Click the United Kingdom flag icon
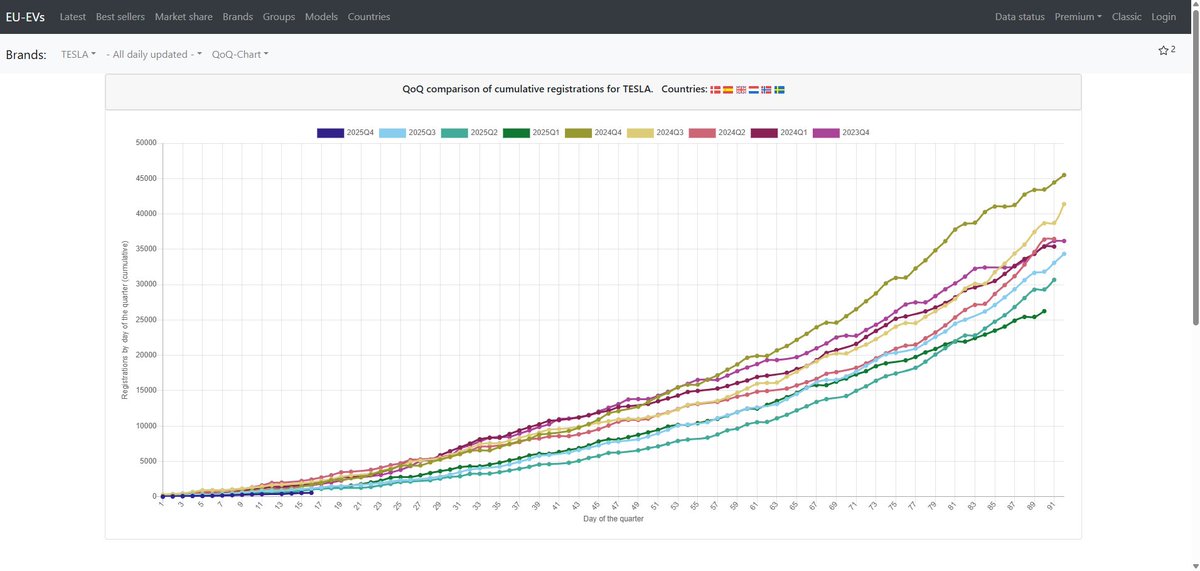1200x571 pixels. click(741, 89)
